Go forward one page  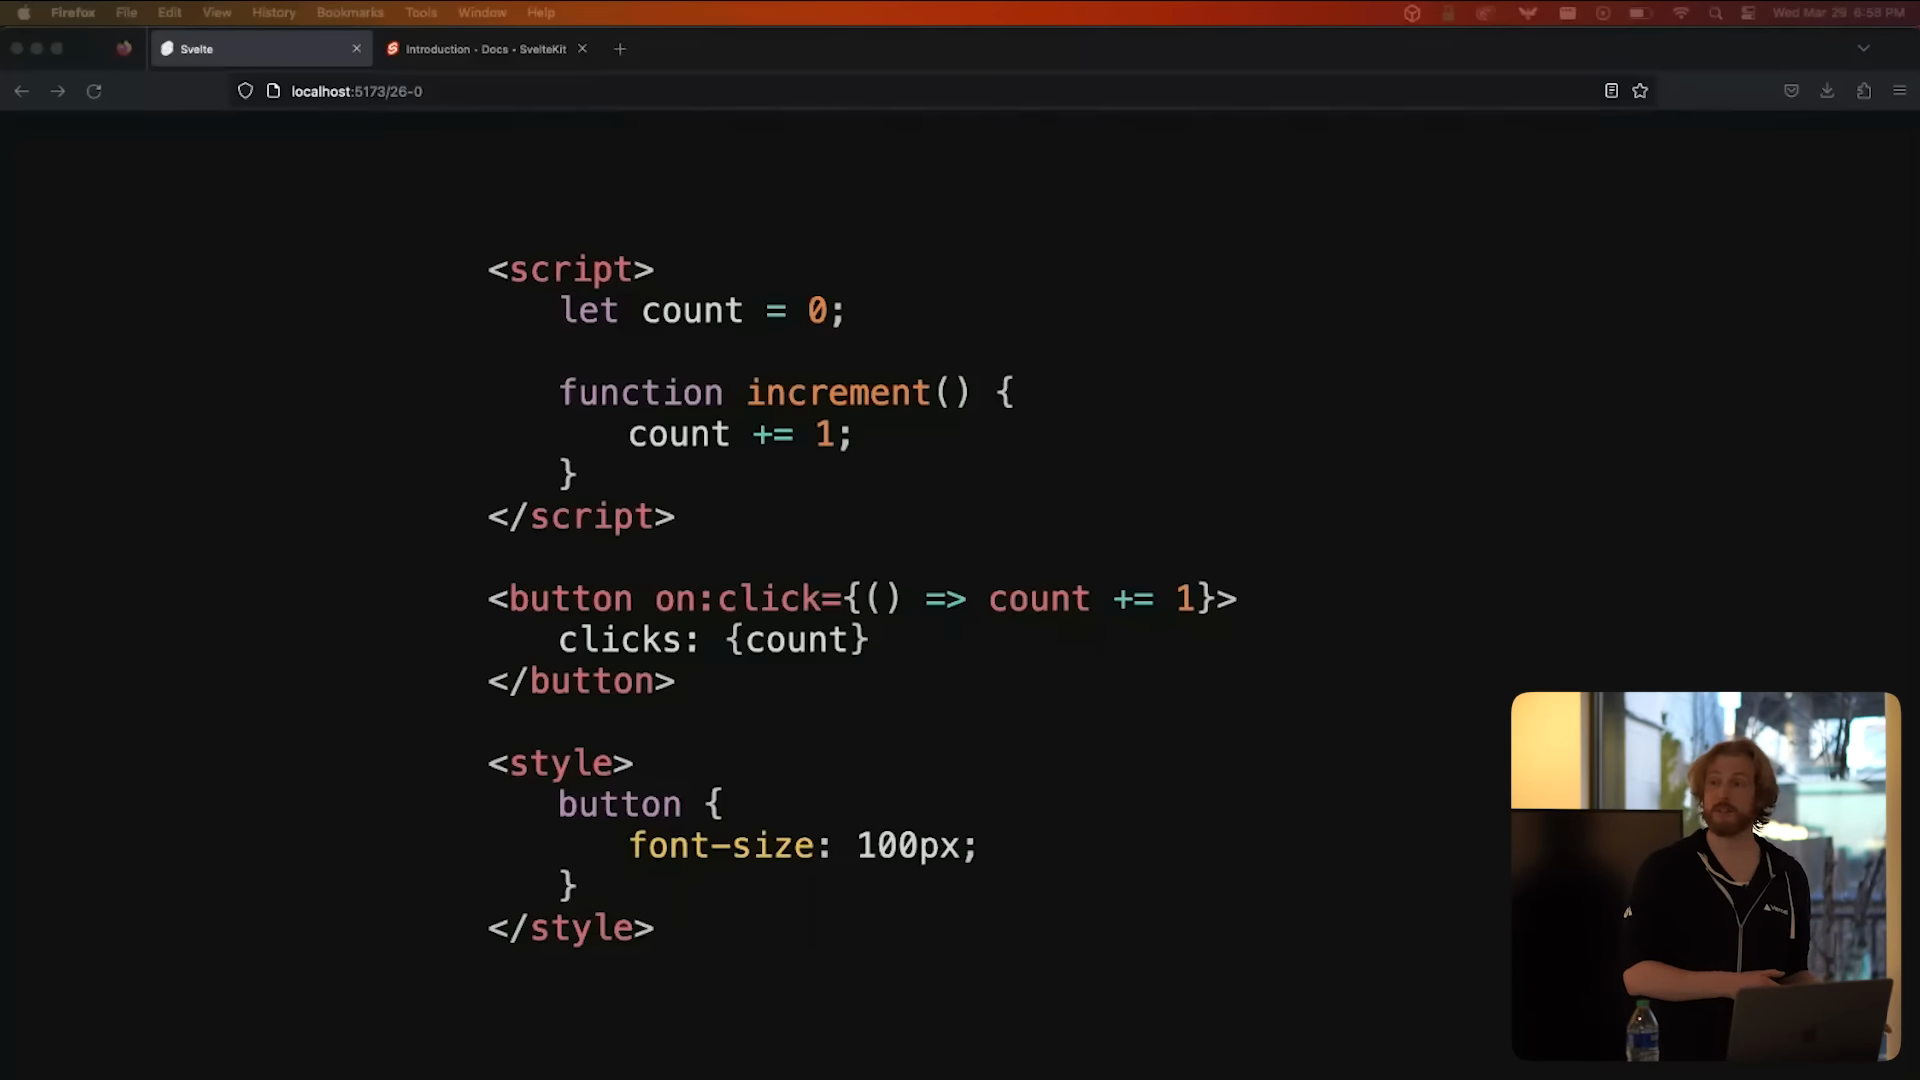[x=58, y=91]
